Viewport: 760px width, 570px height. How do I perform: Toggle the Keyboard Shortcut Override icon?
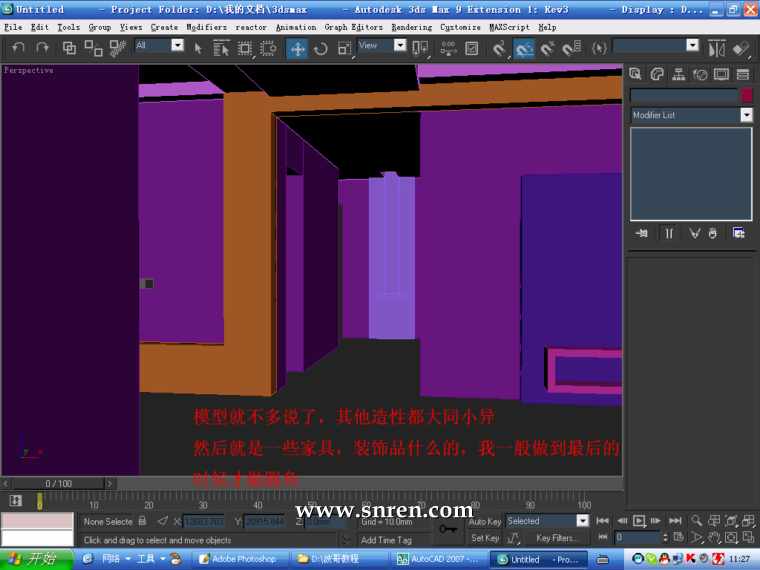coord(472,48)
